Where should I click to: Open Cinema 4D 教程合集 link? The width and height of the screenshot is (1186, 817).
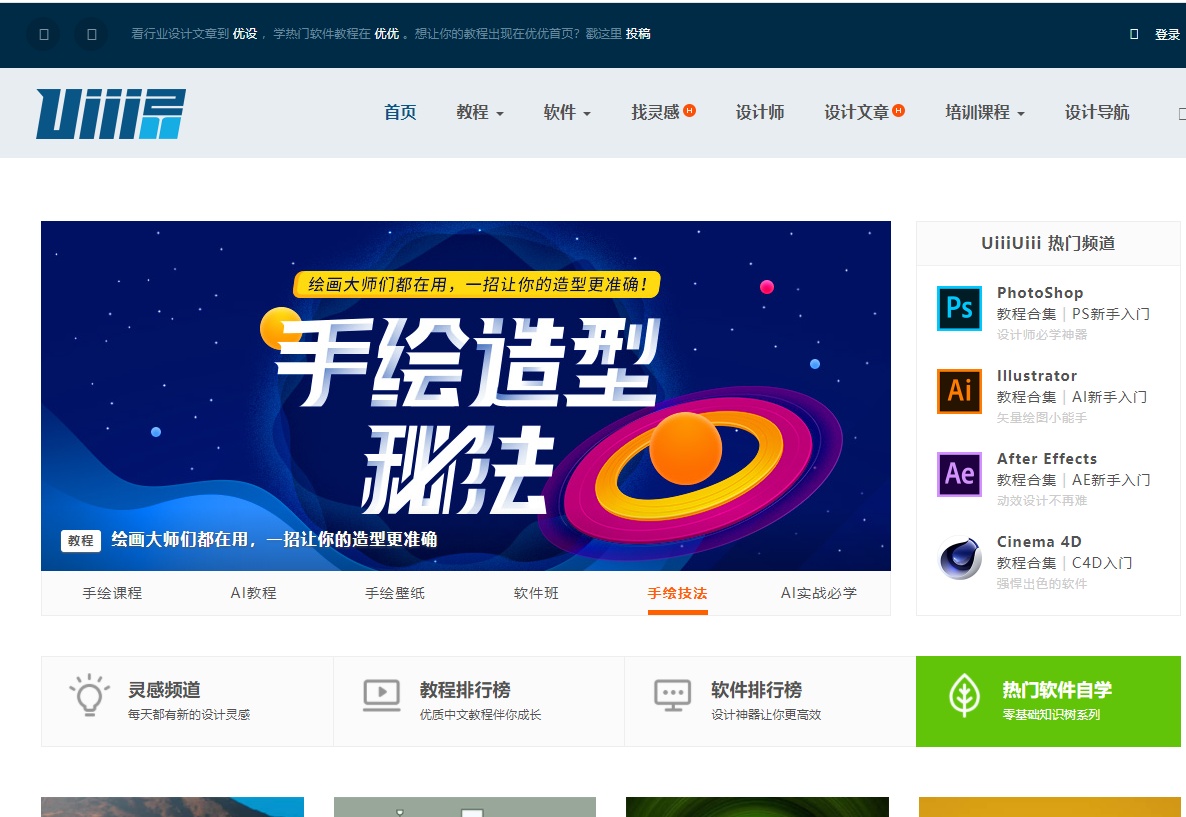1026,563
